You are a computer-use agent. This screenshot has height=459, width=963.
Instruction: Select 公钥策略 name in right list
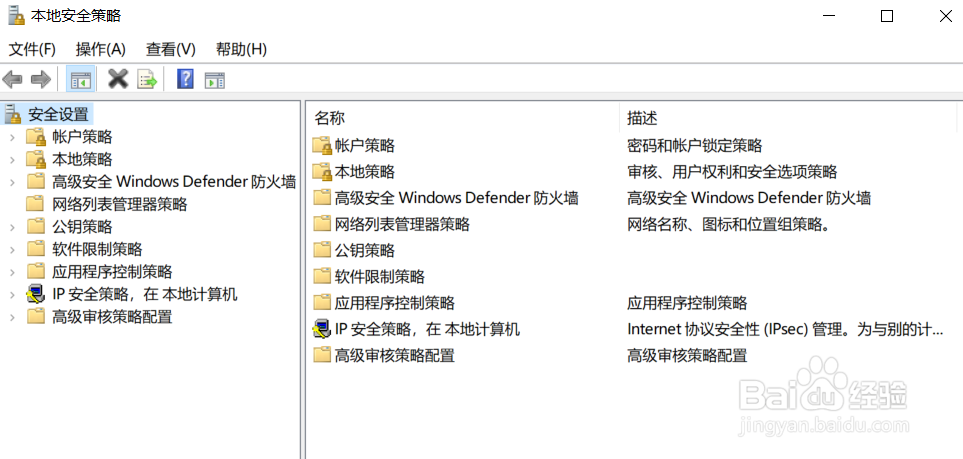tap(365, 250)
